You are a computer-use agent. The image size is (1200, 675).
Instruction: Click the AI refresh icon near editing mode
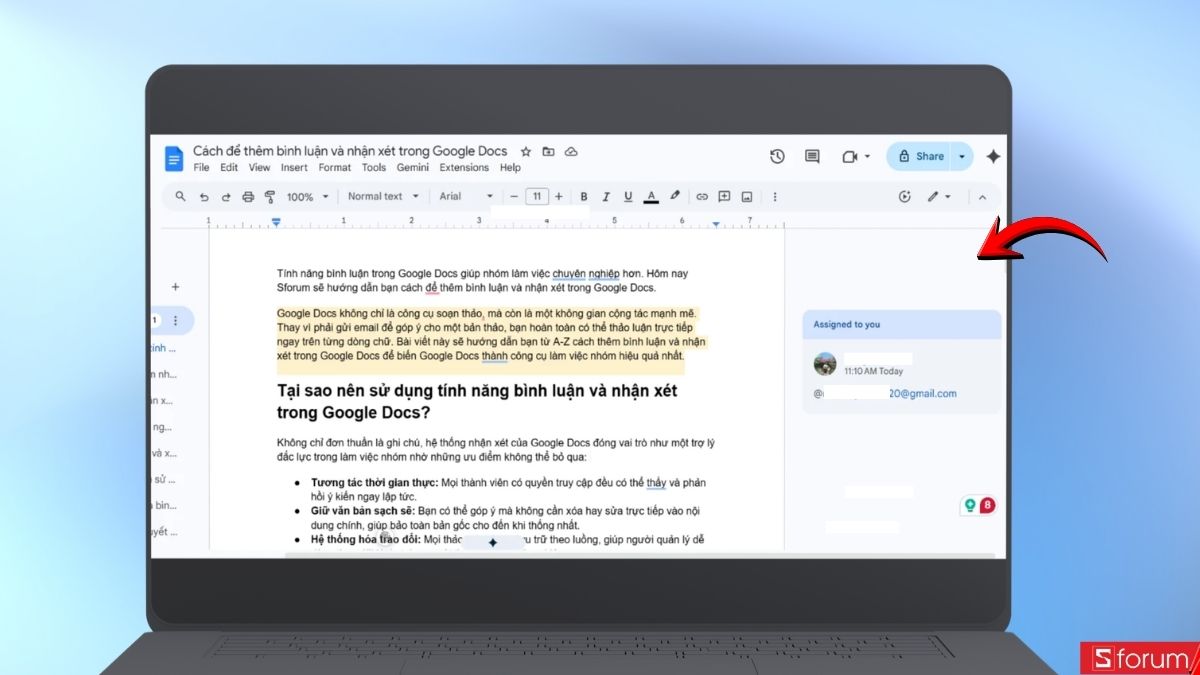pyautogui.click(x=905, y=197)
